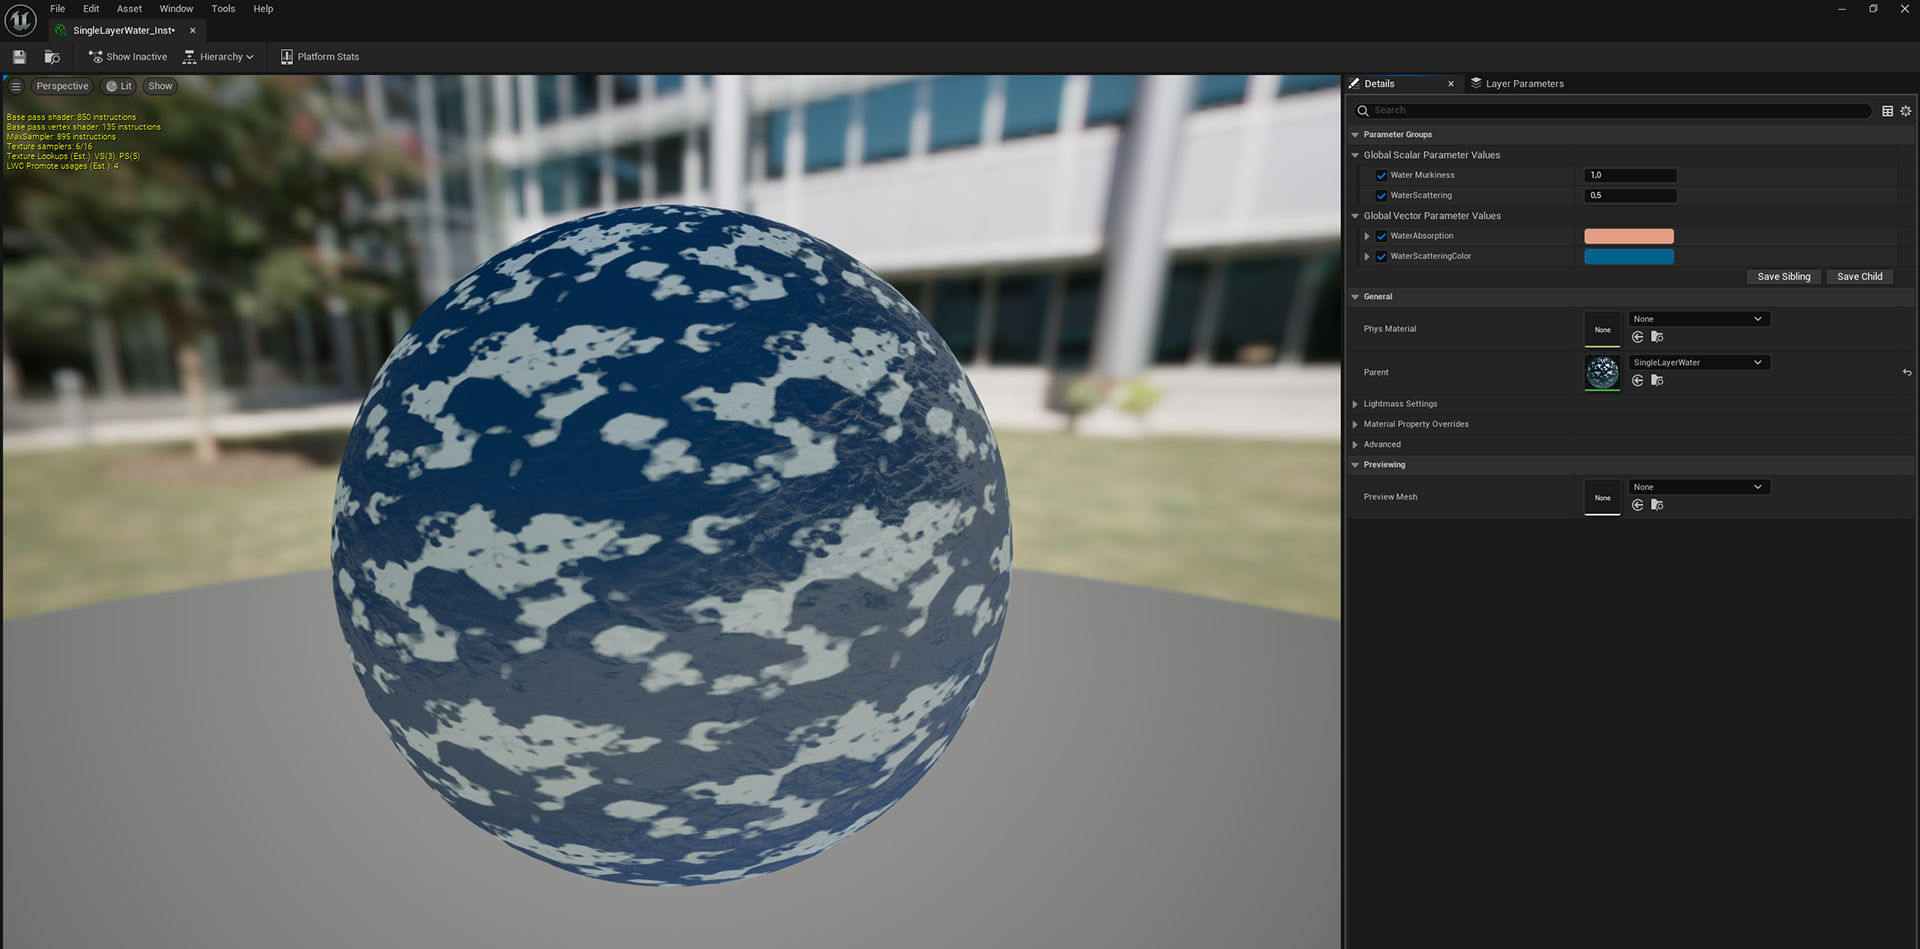
Task: Open the Details property matrix grid icon
Action: pyautogui.click(x=1888, y=111)
